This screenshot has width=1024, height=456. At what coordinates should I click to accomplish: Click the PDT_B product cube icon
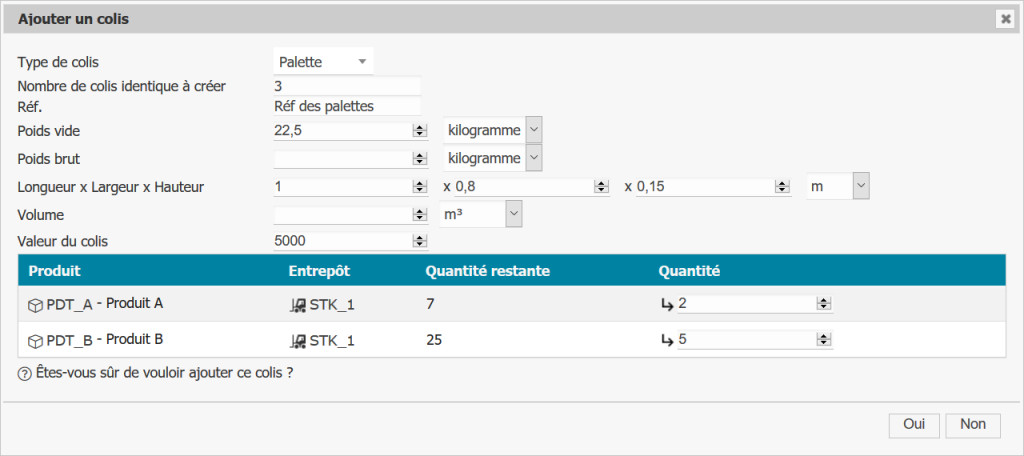(36, 341)
